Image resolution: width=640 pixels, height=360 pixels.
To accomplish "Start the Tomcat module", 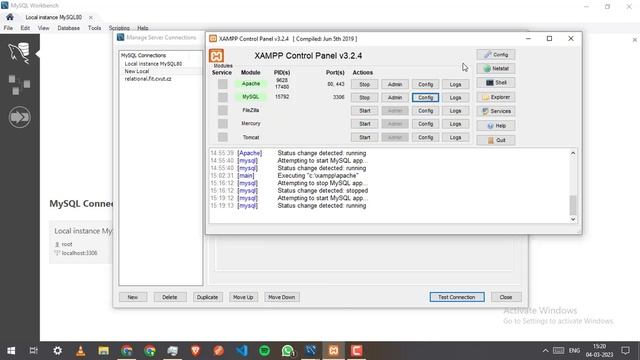I will 364,138.
